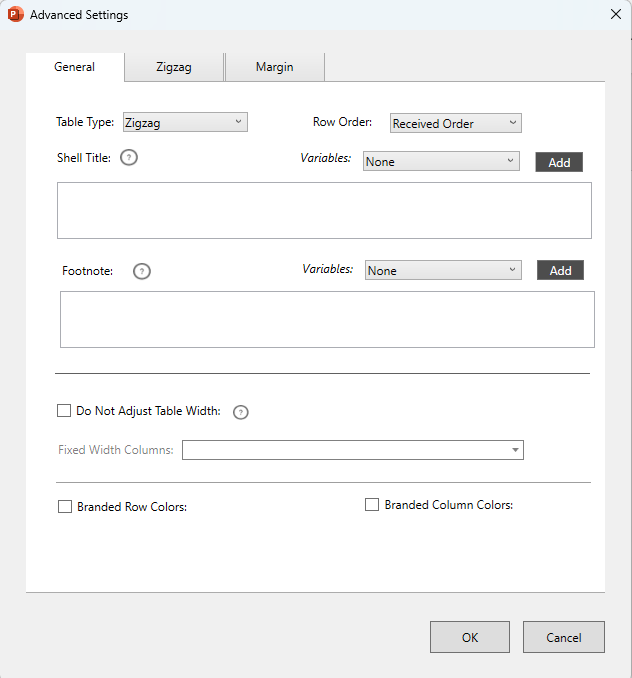
Task: Focus the Shell Title text box
Action: pyautogui.click(x=324, y=211)
